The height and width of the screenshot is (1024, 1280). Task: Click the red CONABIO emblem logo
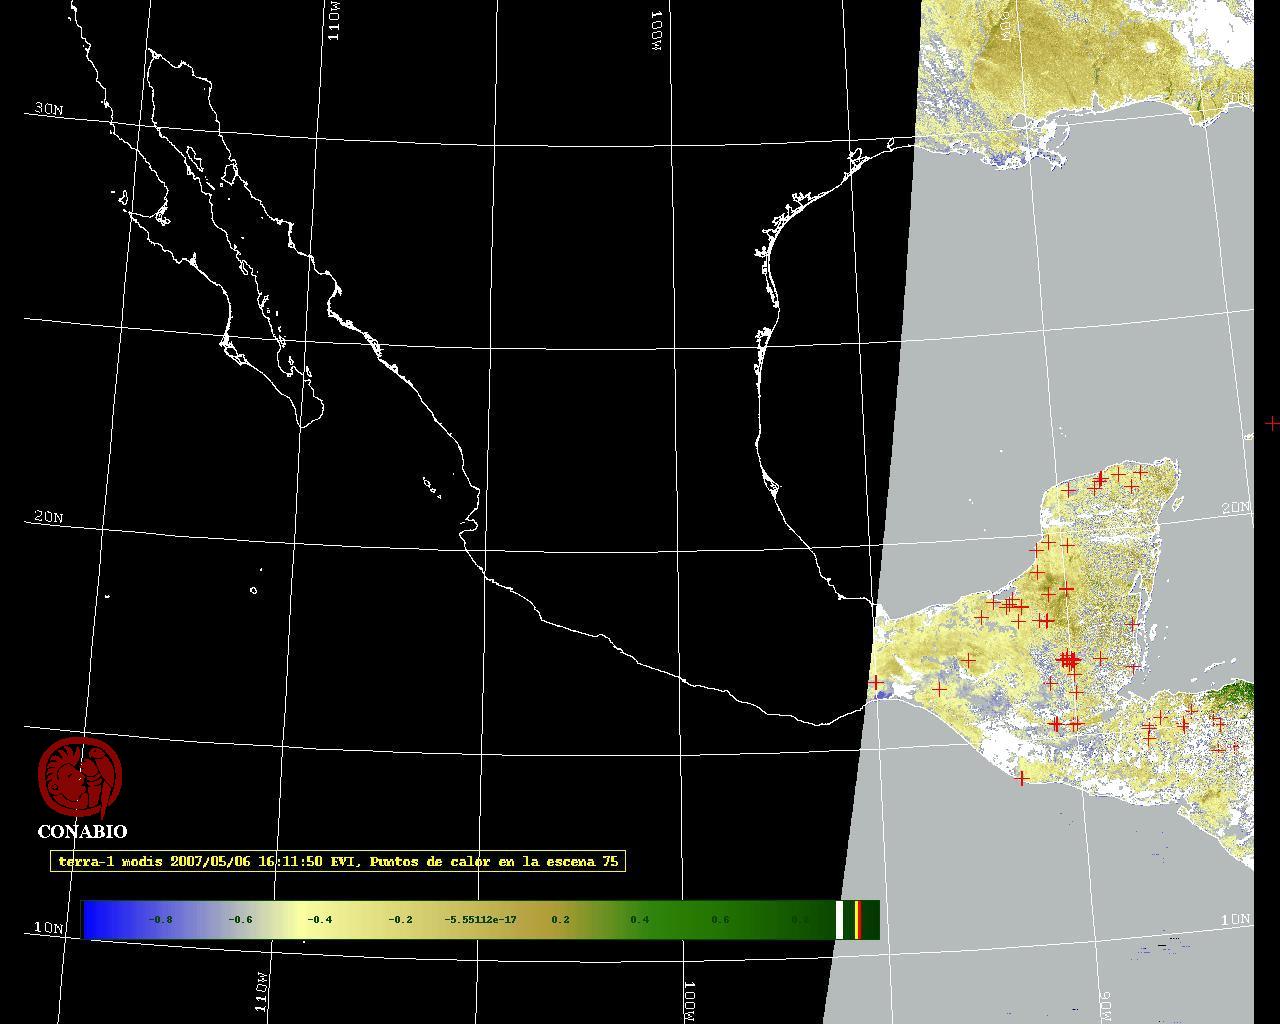pos(80,778)
